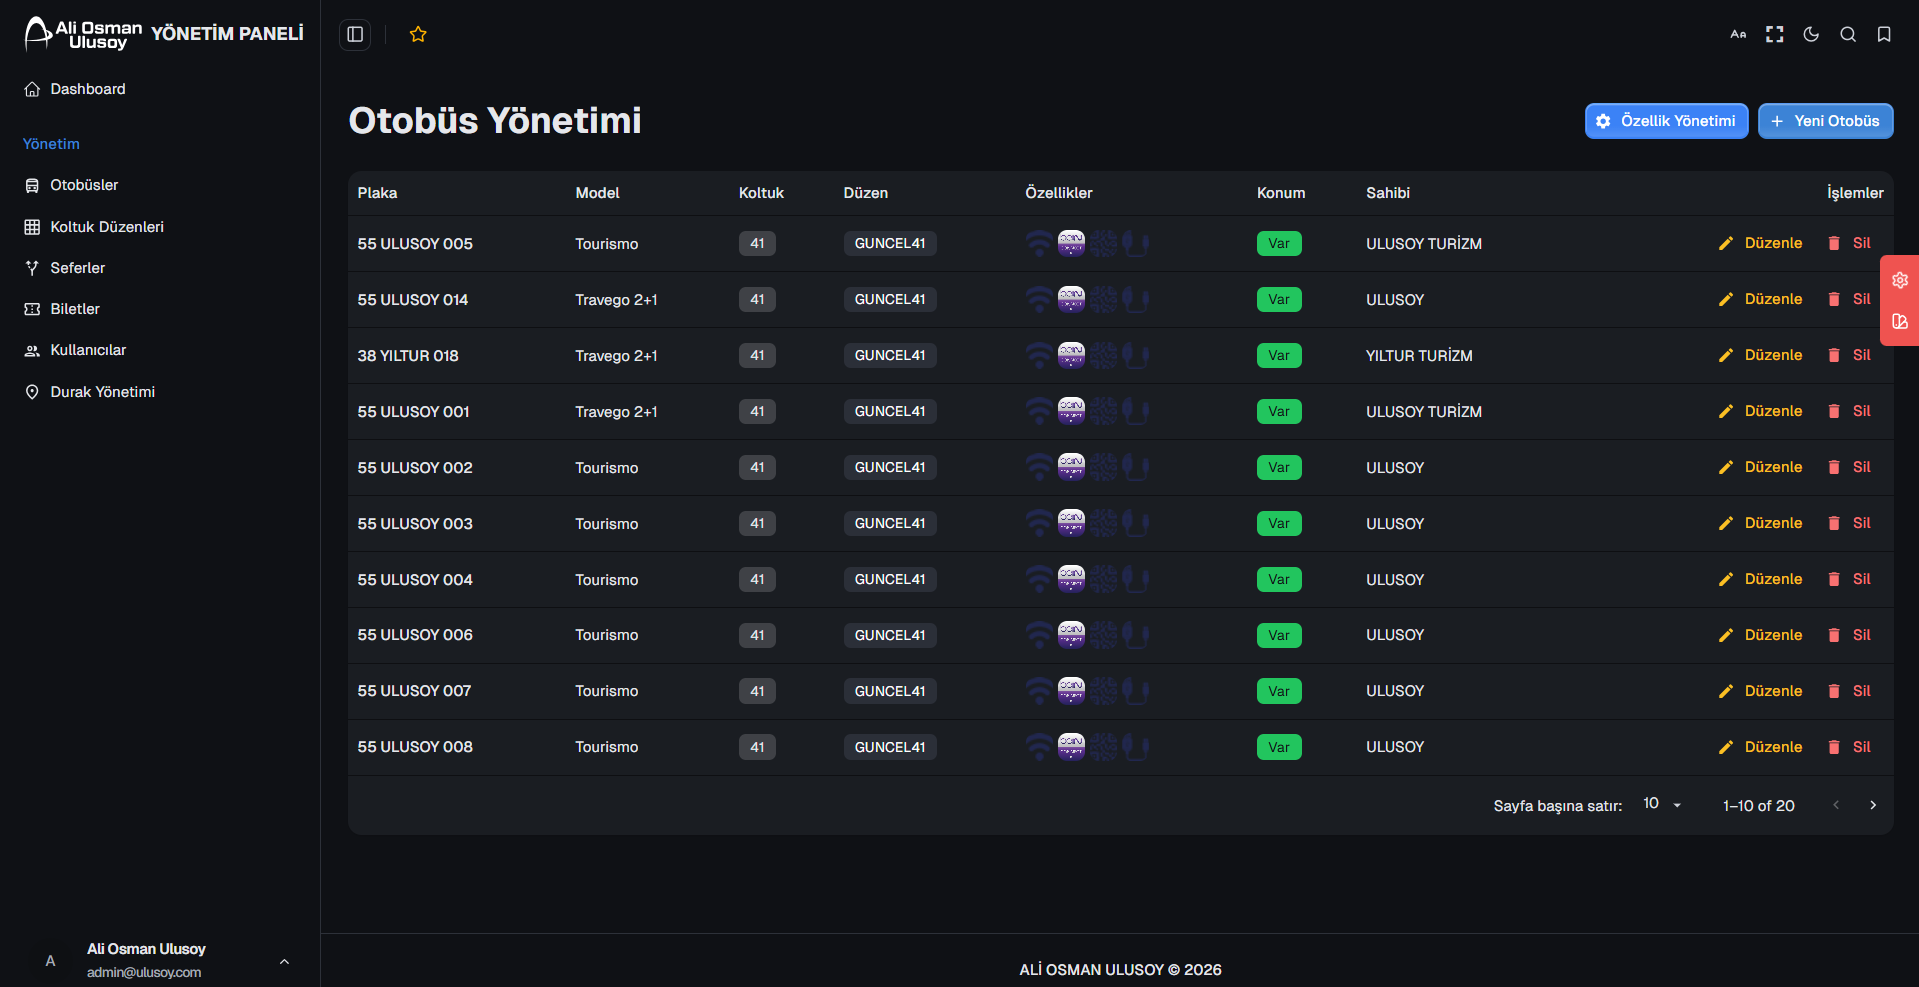Viewport: 1919px width, 987px height.
Task: Toggle dark mode moon icon
Action: tap(1811, 34)
